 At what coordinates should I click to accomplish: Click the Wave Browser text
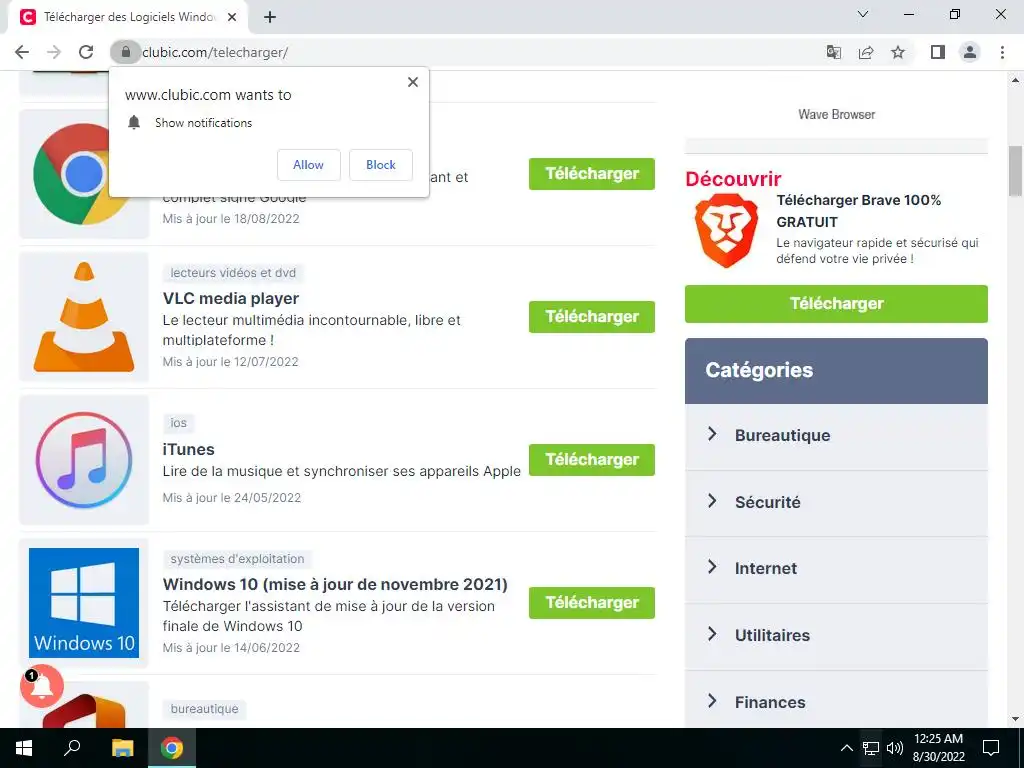click(837, 114)
